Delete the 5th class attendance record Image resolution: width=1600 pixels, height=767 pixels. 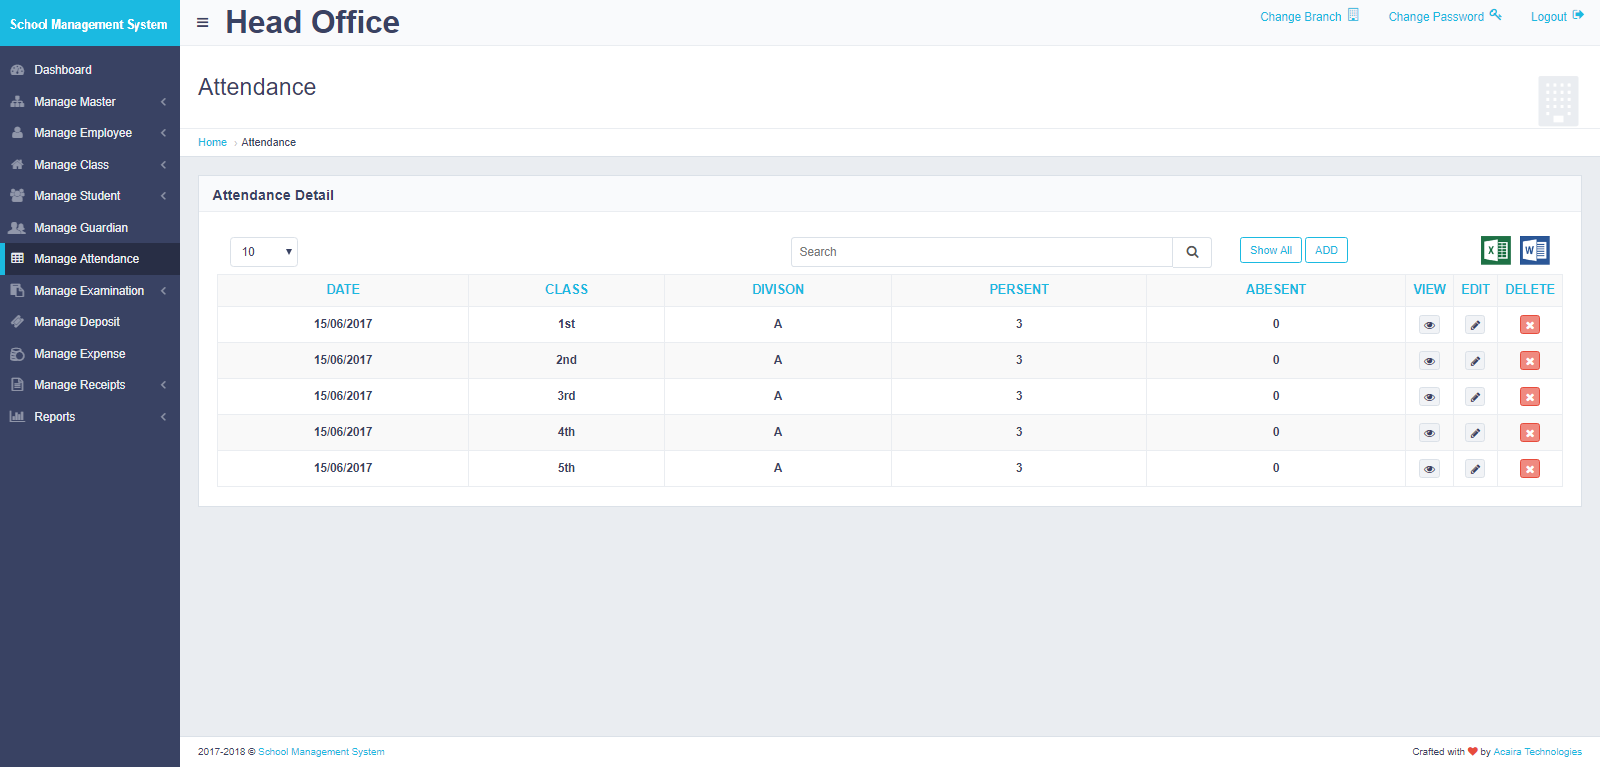pyautogui.click(x=1529, y=469)
